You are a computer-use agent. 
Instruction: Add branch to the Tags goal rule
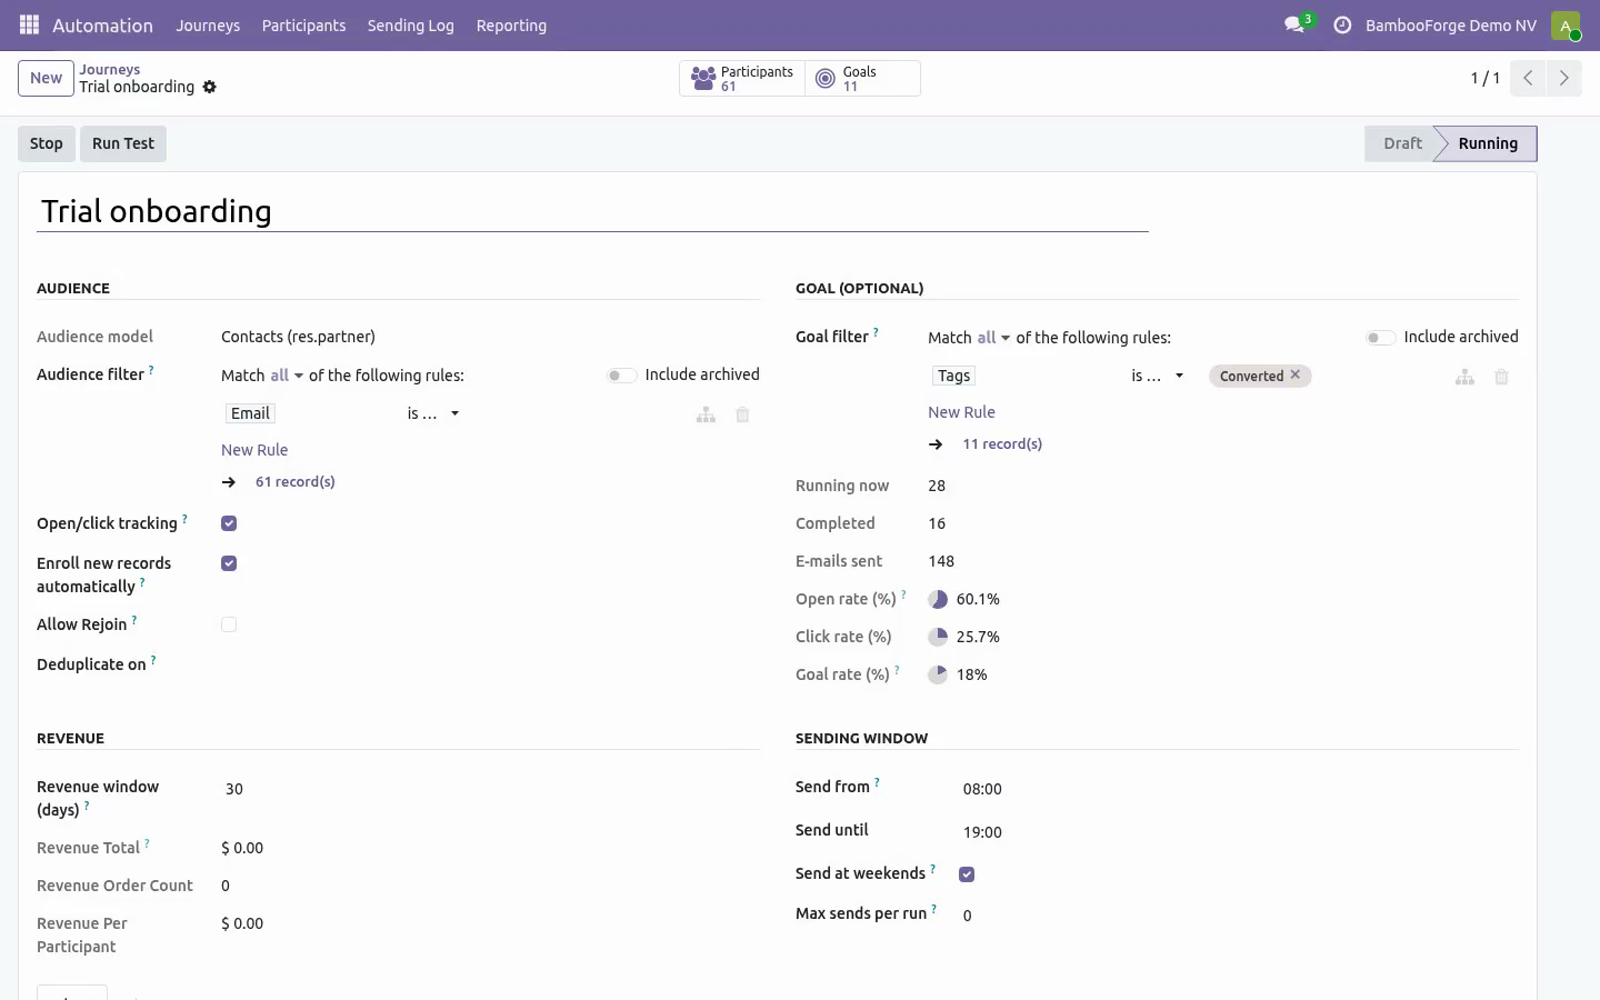1465,377
